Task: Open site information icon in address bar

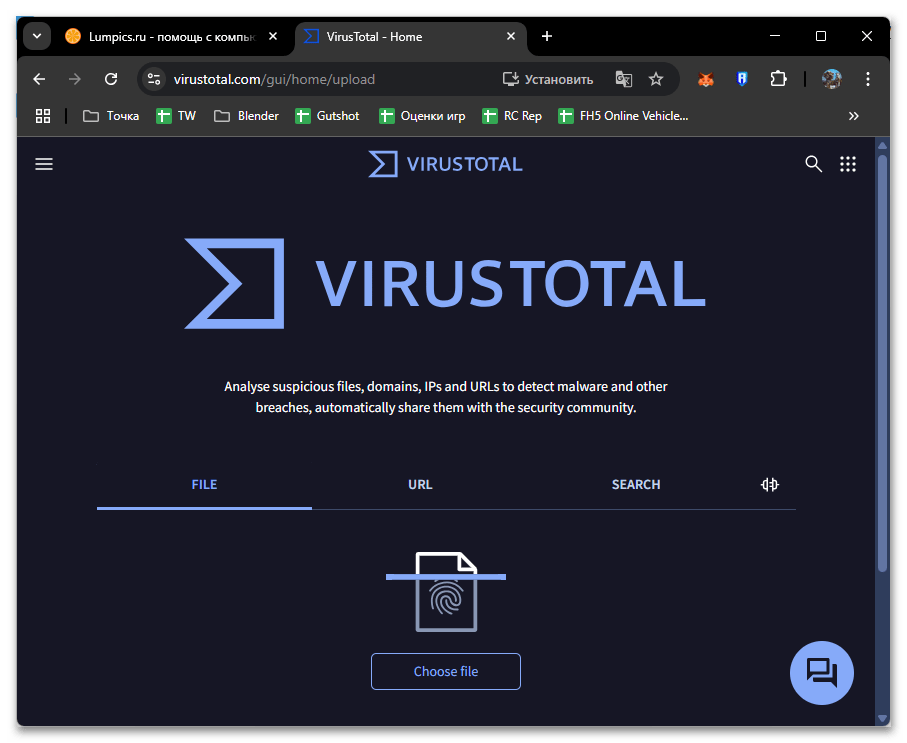Action: pyautogui.click(x=154, y=79)
